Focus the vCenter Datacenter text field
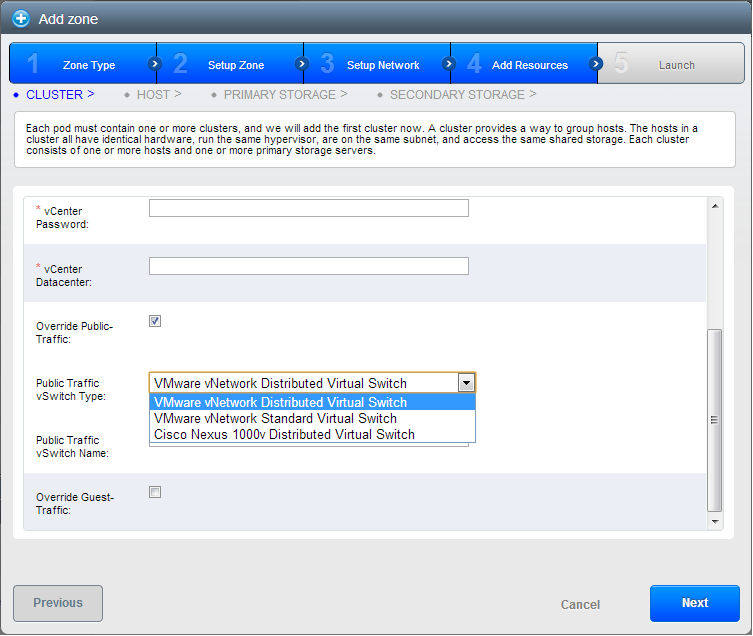 (x=308, y=266)
